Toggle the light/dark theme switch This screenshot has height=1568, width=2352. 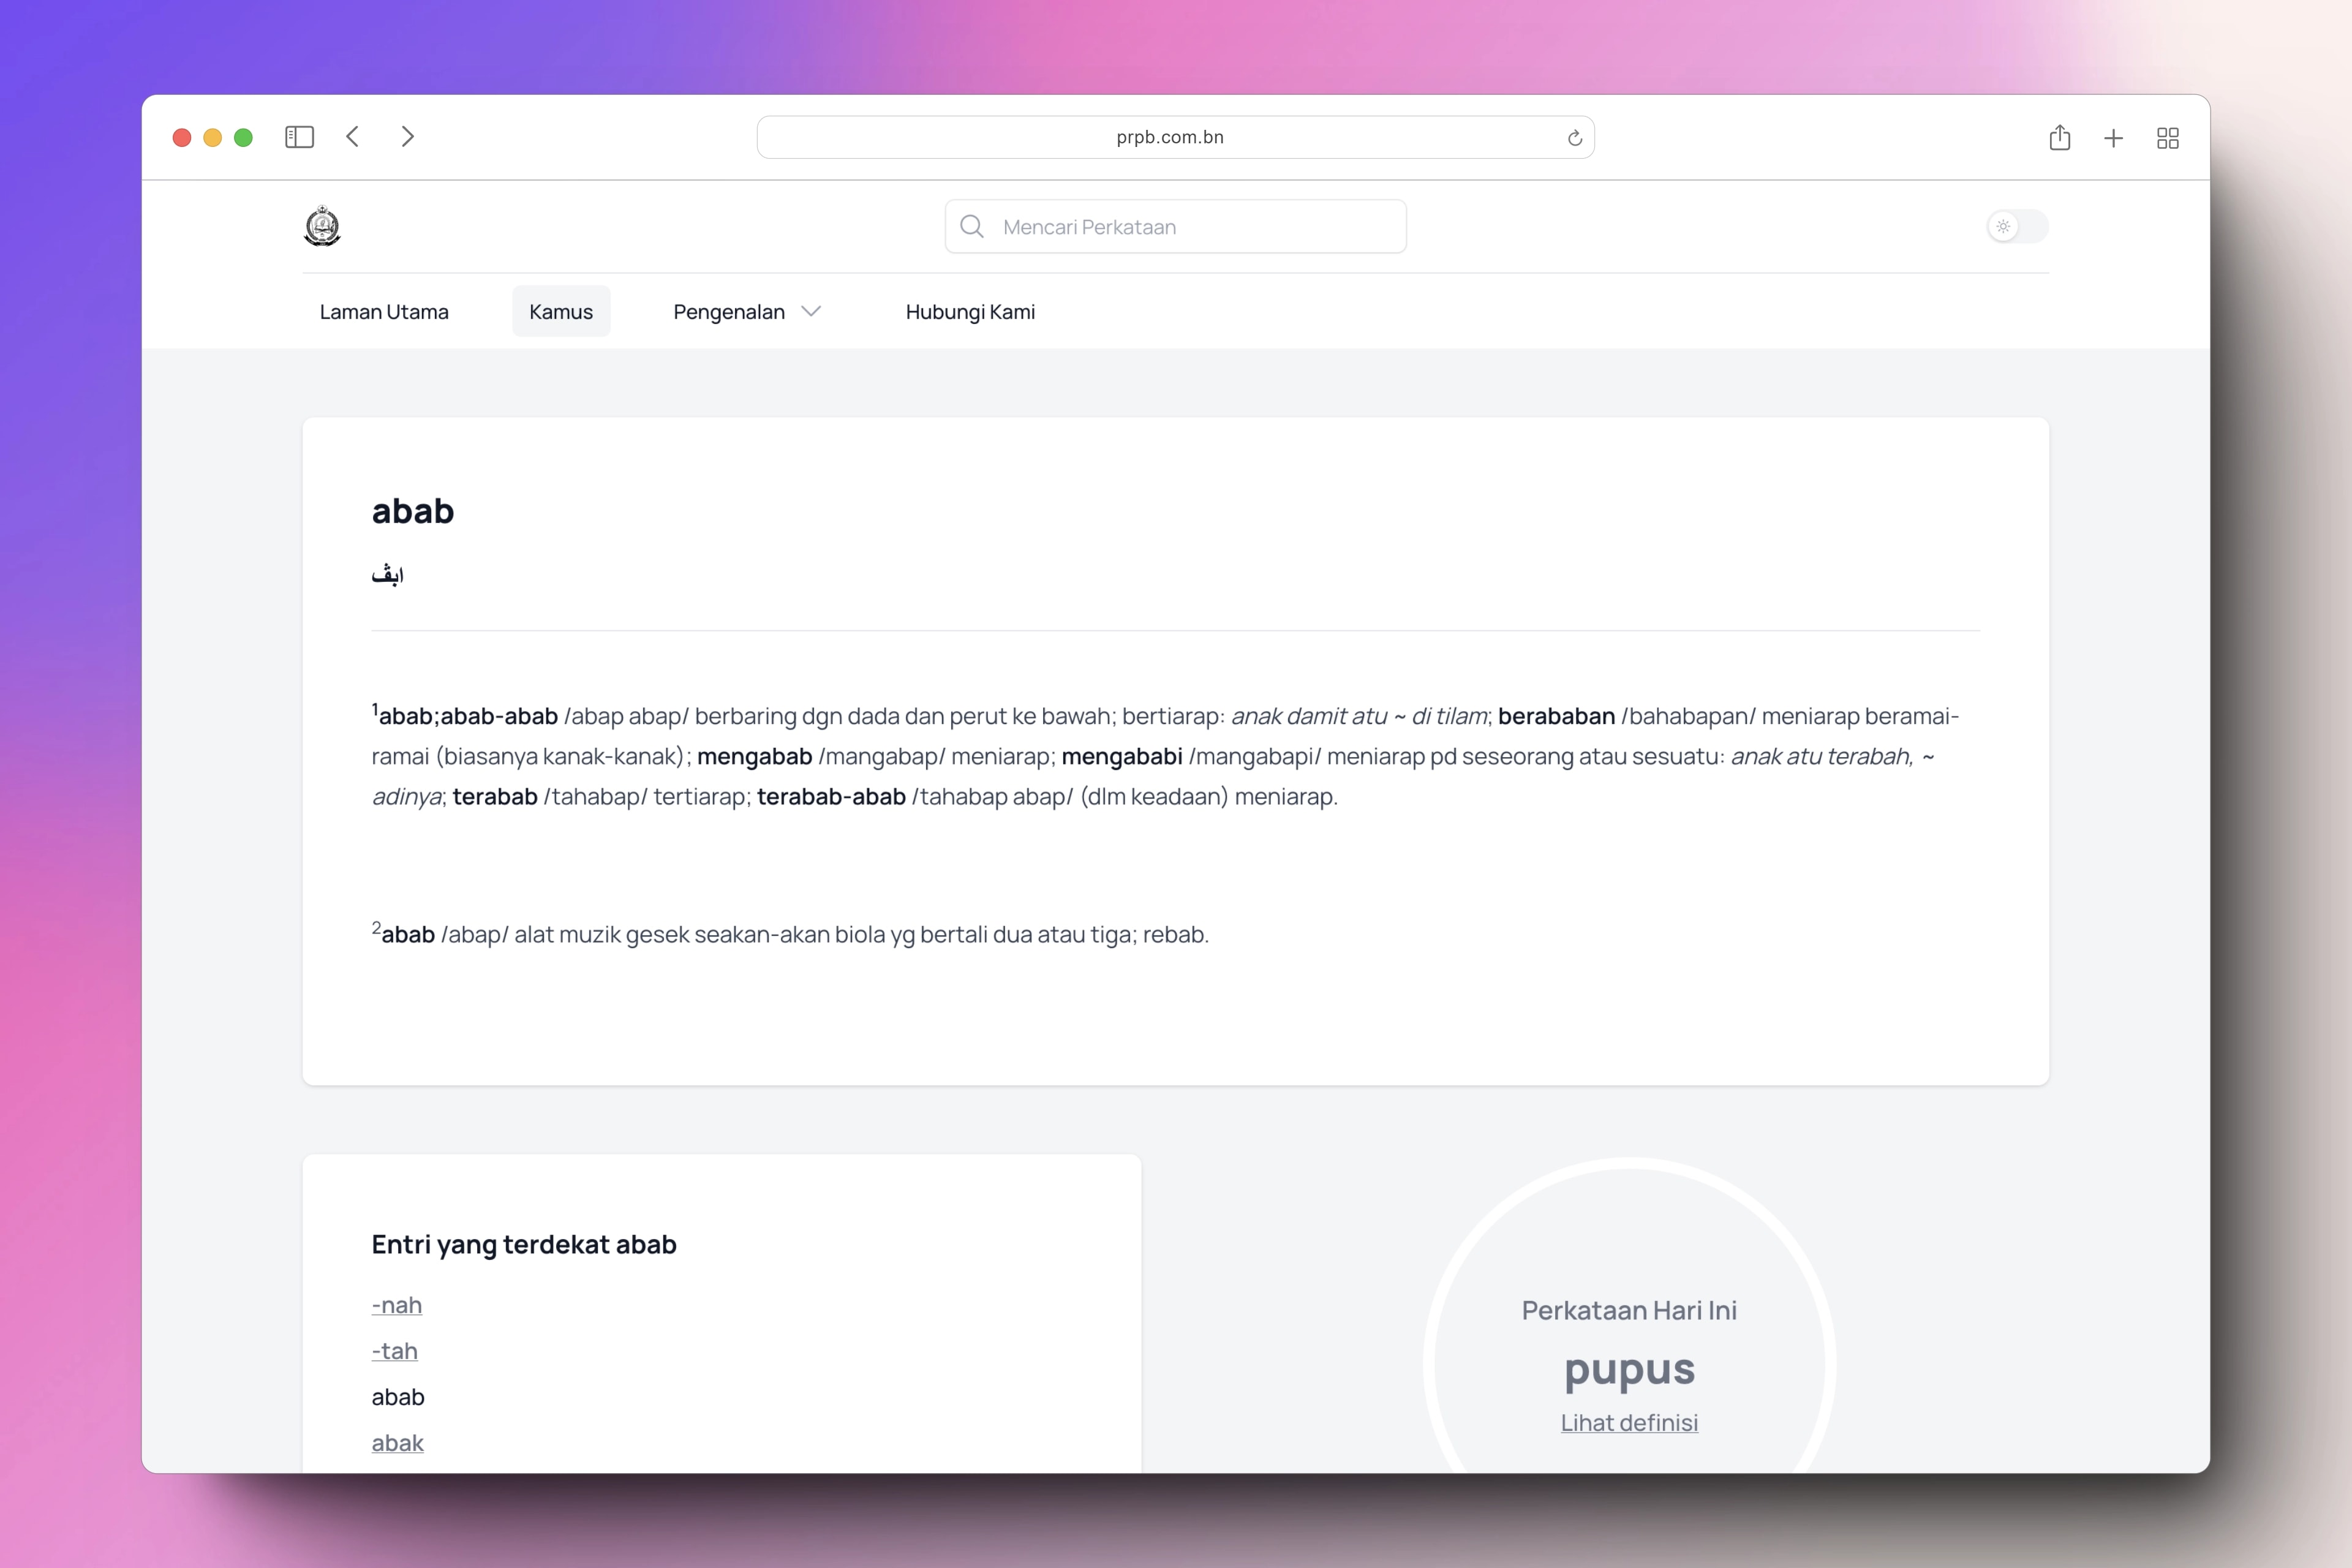[x=2017, y=226]
